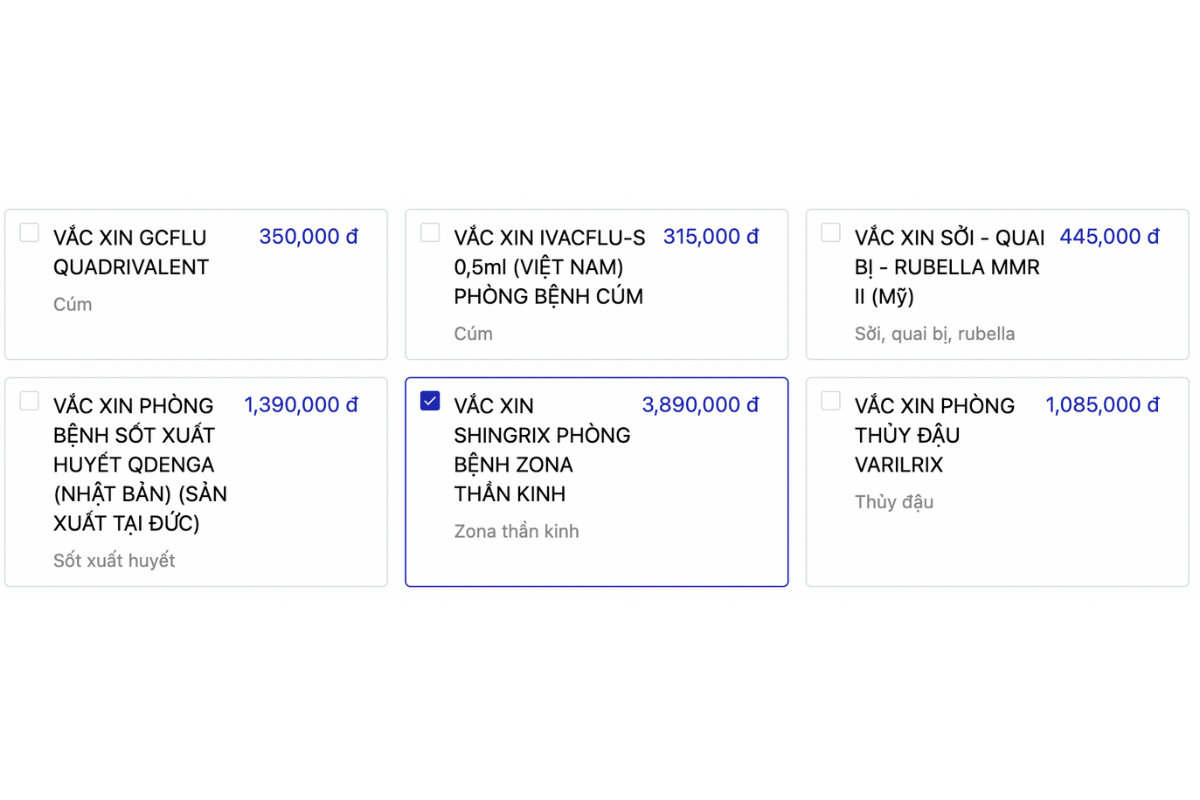The height and width of the screenshot is (800, 1200).
Task: Click the 'Zona thần kinh' subtitle text
Action: pos(517,531)
